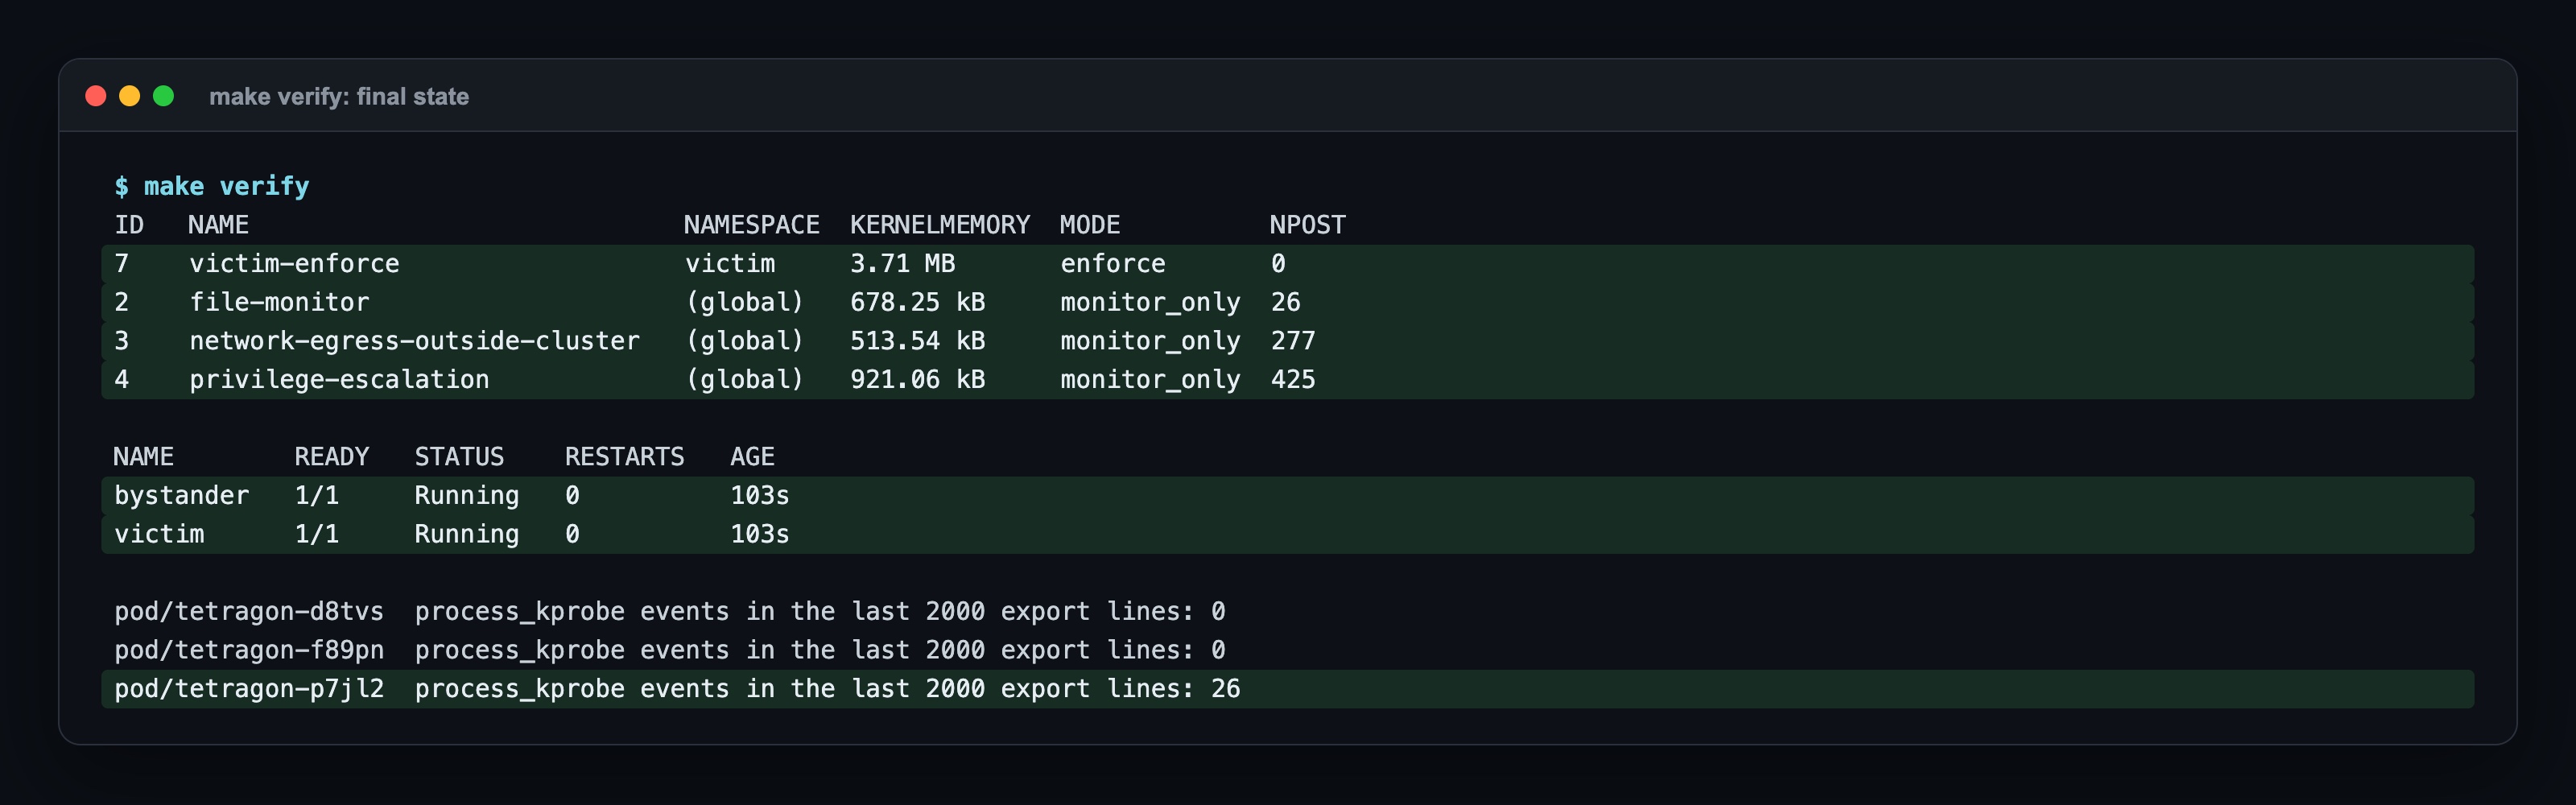The width and height of the screenshot is (2576, 805).
Task: Click the KERNELMEMORY column header
Action: point(940,225)
